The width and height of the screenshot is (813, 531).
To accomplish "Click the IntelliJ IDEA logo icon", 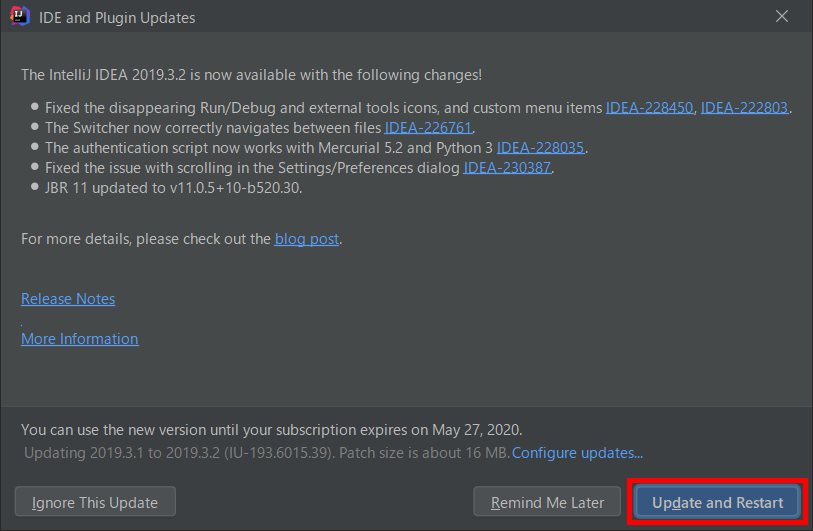I will click(x=20, y=16).
